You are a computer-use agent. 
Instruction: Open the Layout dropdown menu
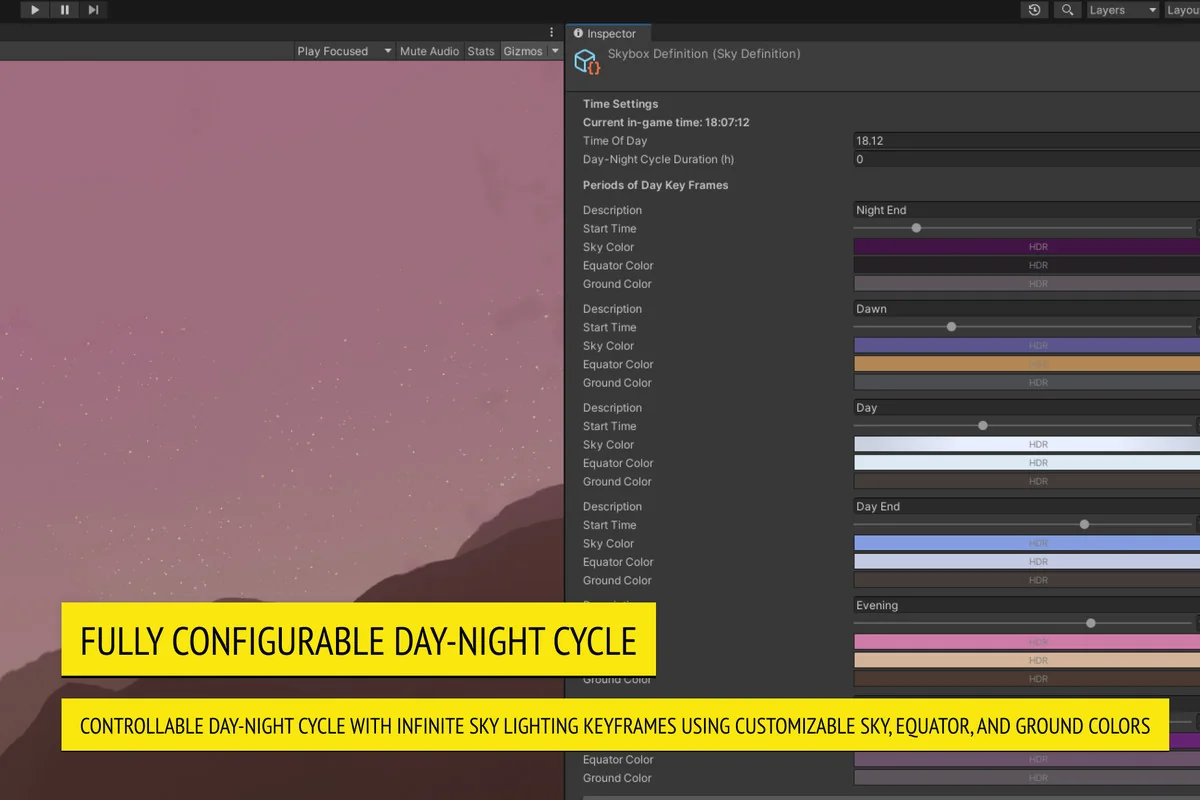click(x=1182, y=10)
